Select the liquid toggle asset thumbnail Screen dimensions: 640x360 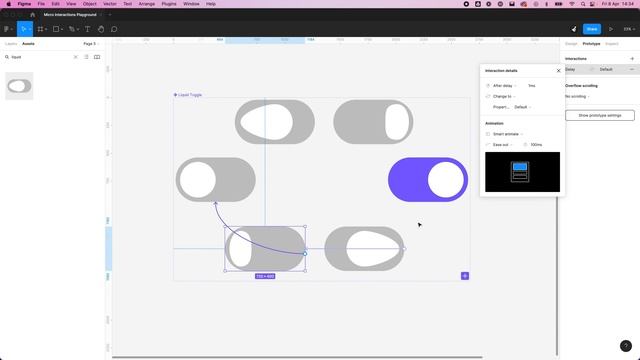coord(19,86)
